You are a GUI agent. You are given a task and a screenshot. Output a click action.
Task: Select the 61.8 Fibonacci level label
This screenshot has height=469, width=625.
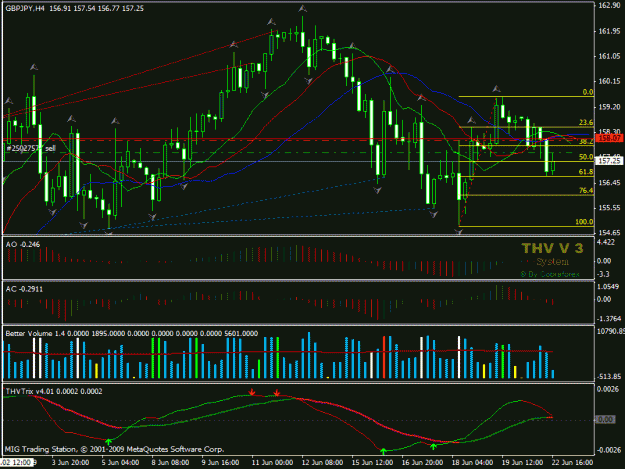click(586, 172)
